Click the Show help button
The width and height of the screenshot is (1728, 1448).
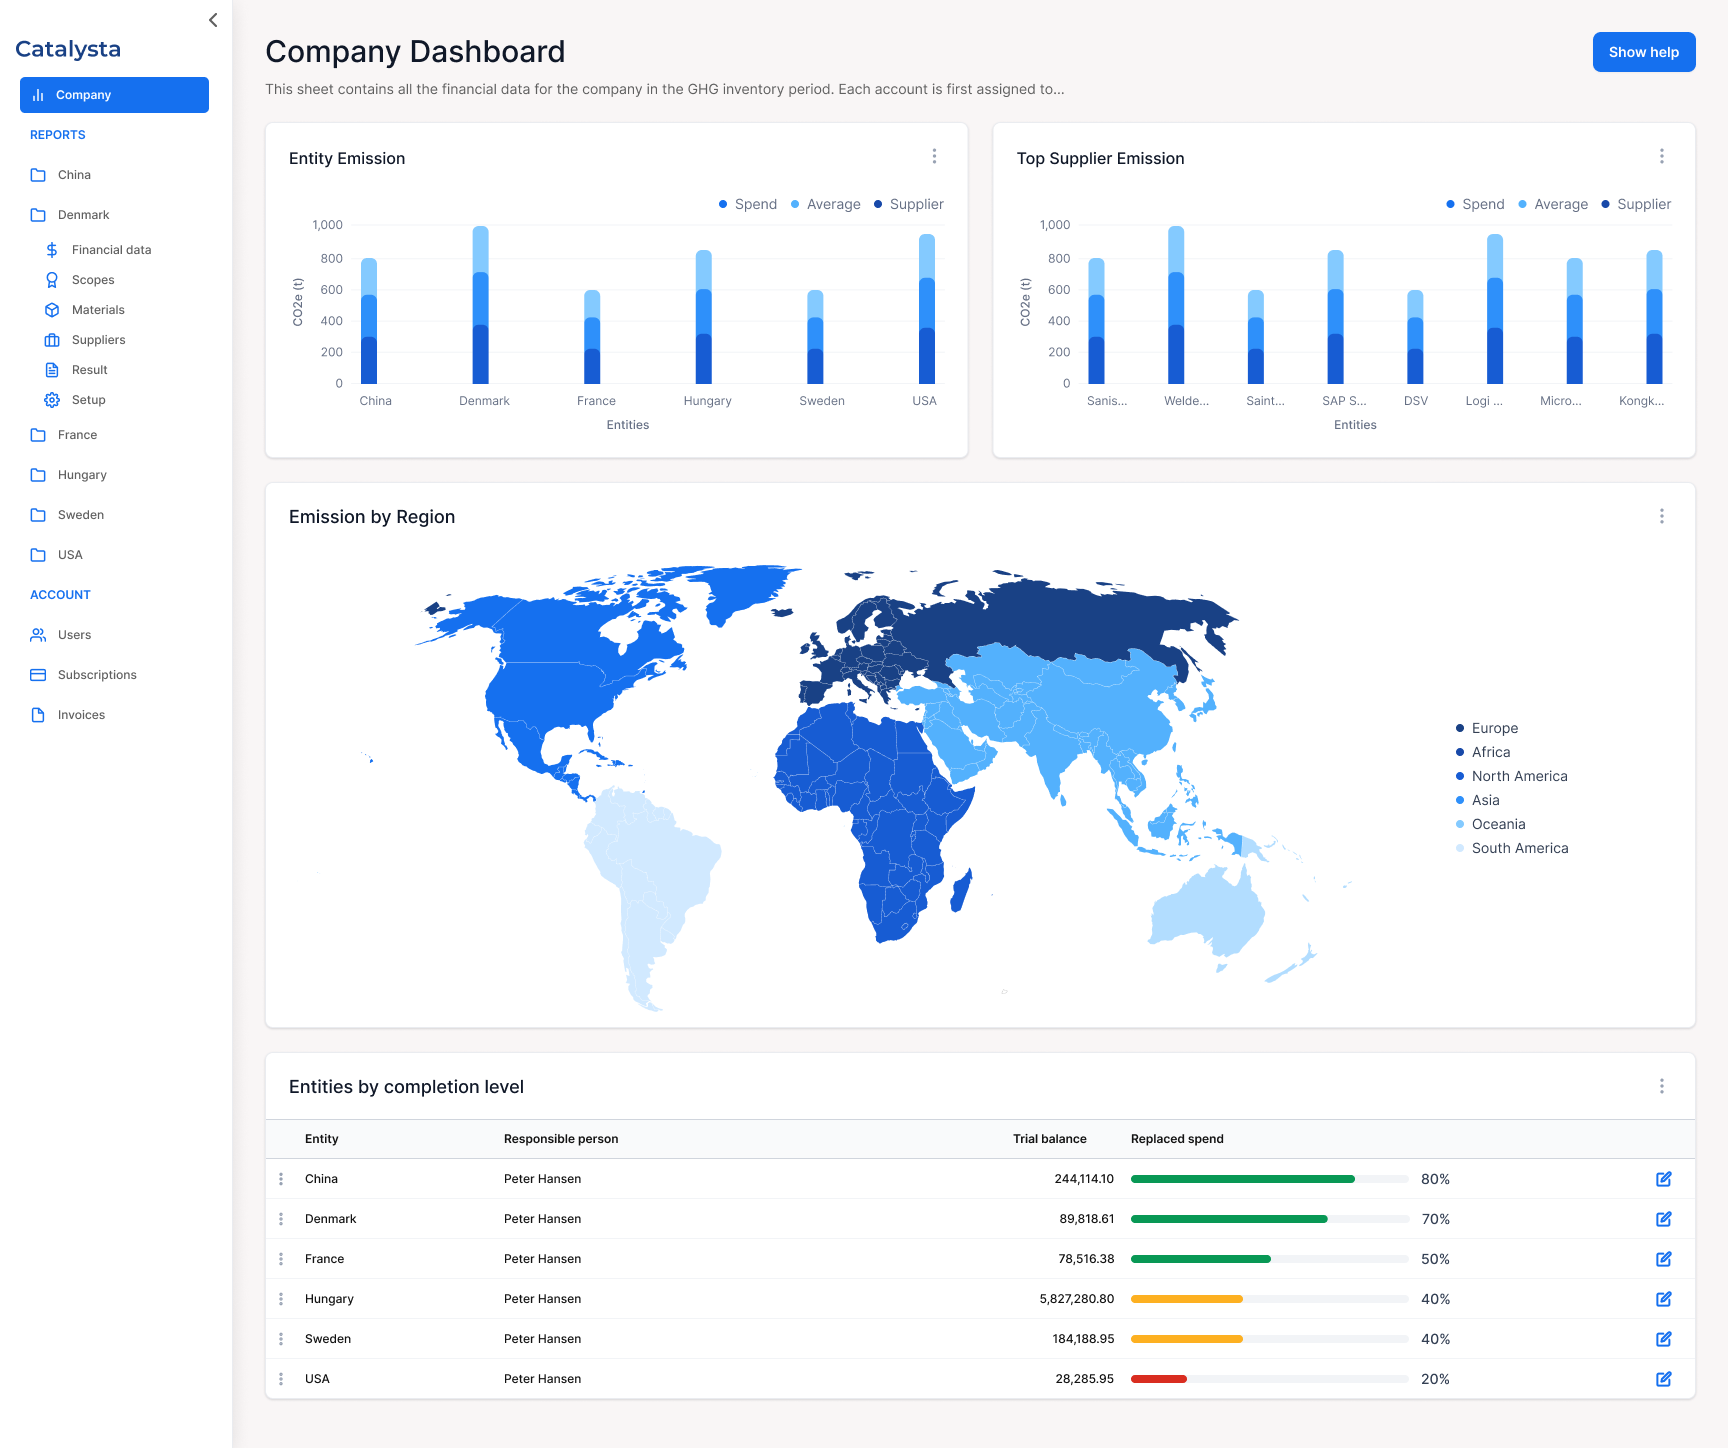(1643, 52)
